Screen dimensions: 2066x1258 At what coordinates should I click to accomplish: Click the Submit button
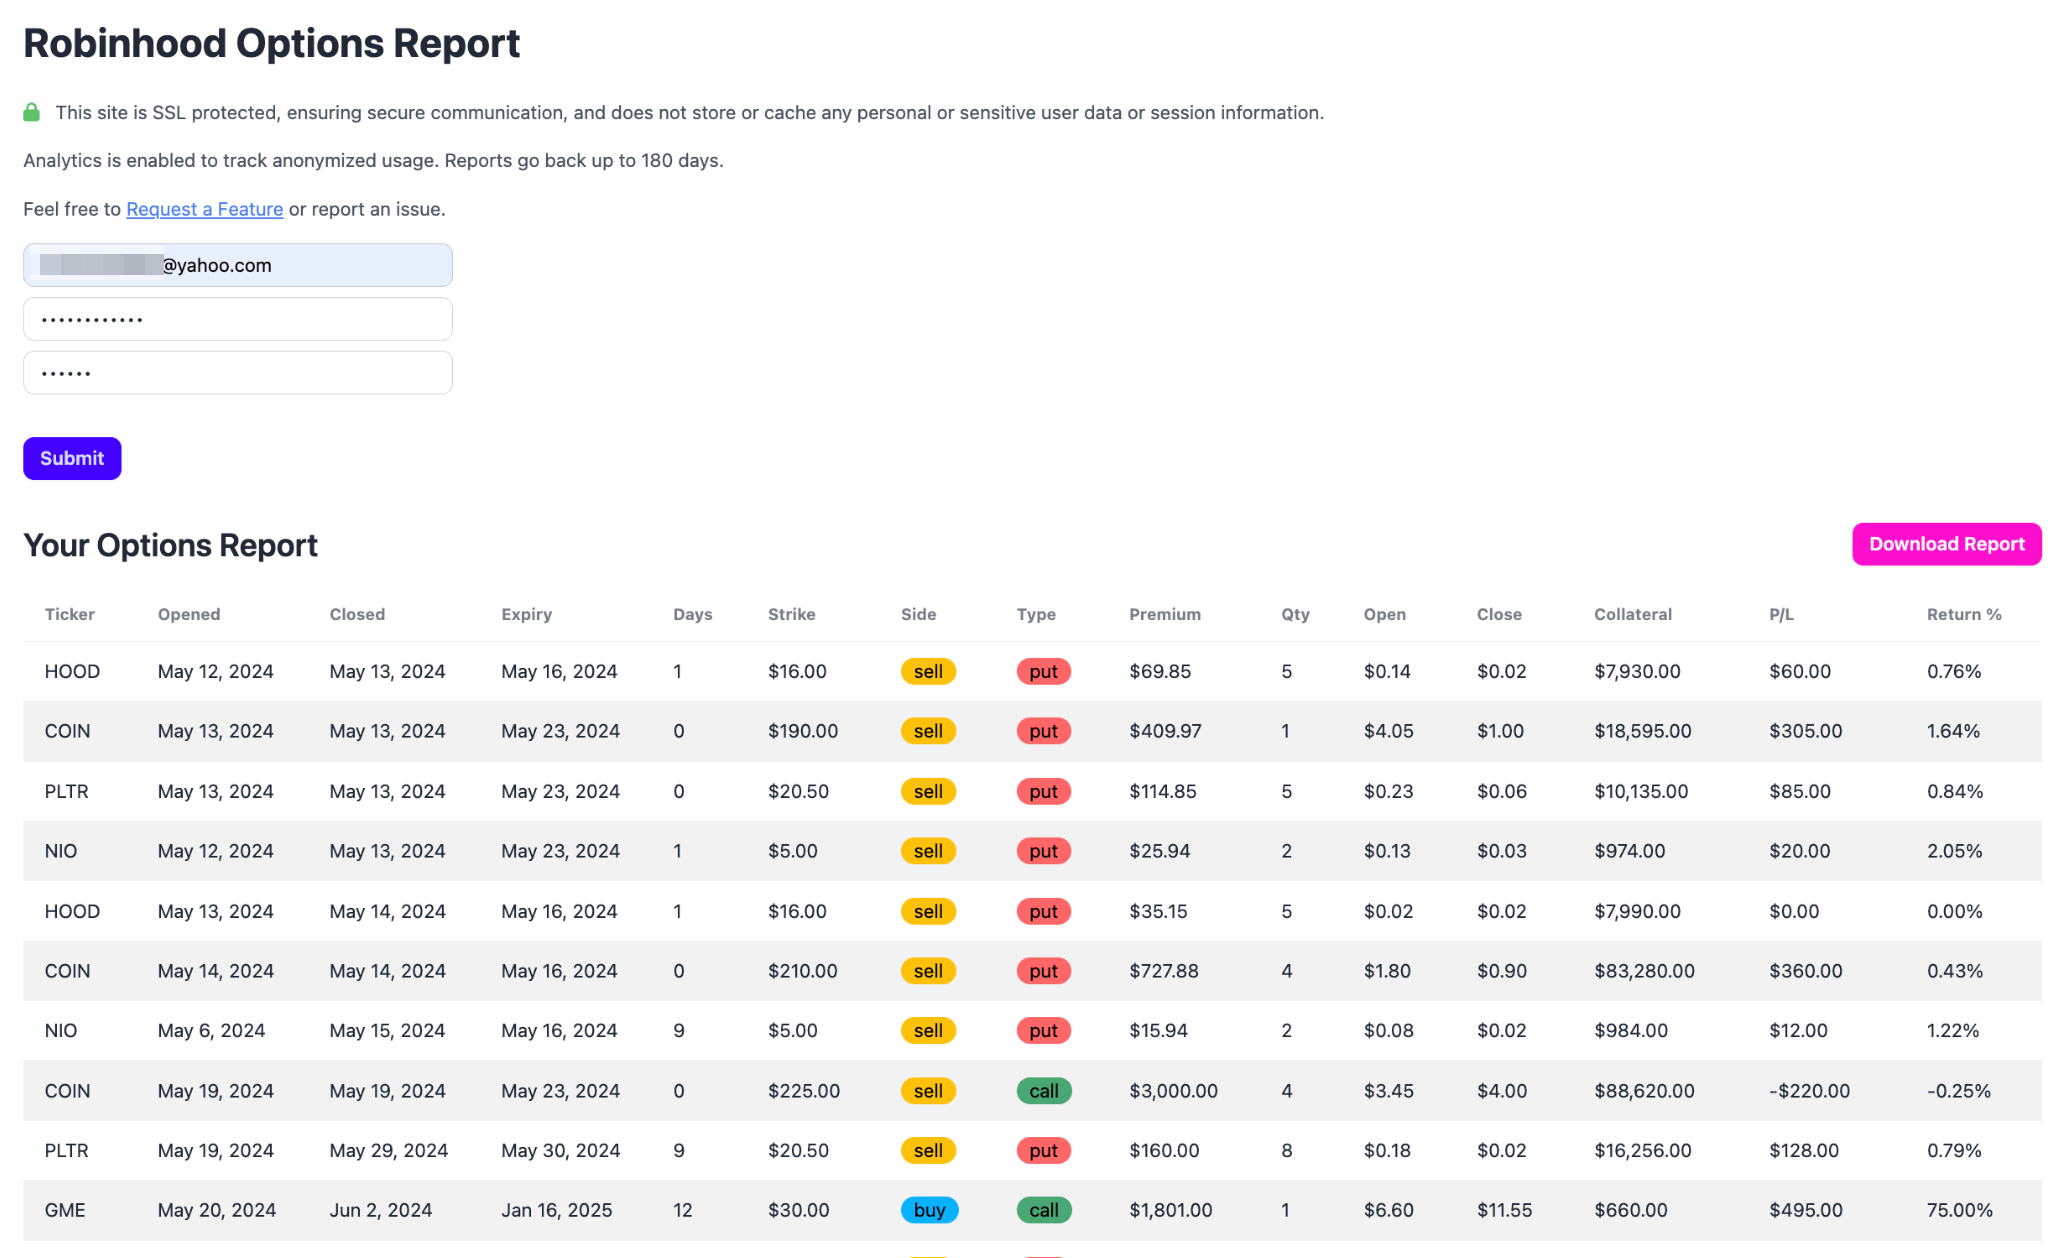pos(72,458)
